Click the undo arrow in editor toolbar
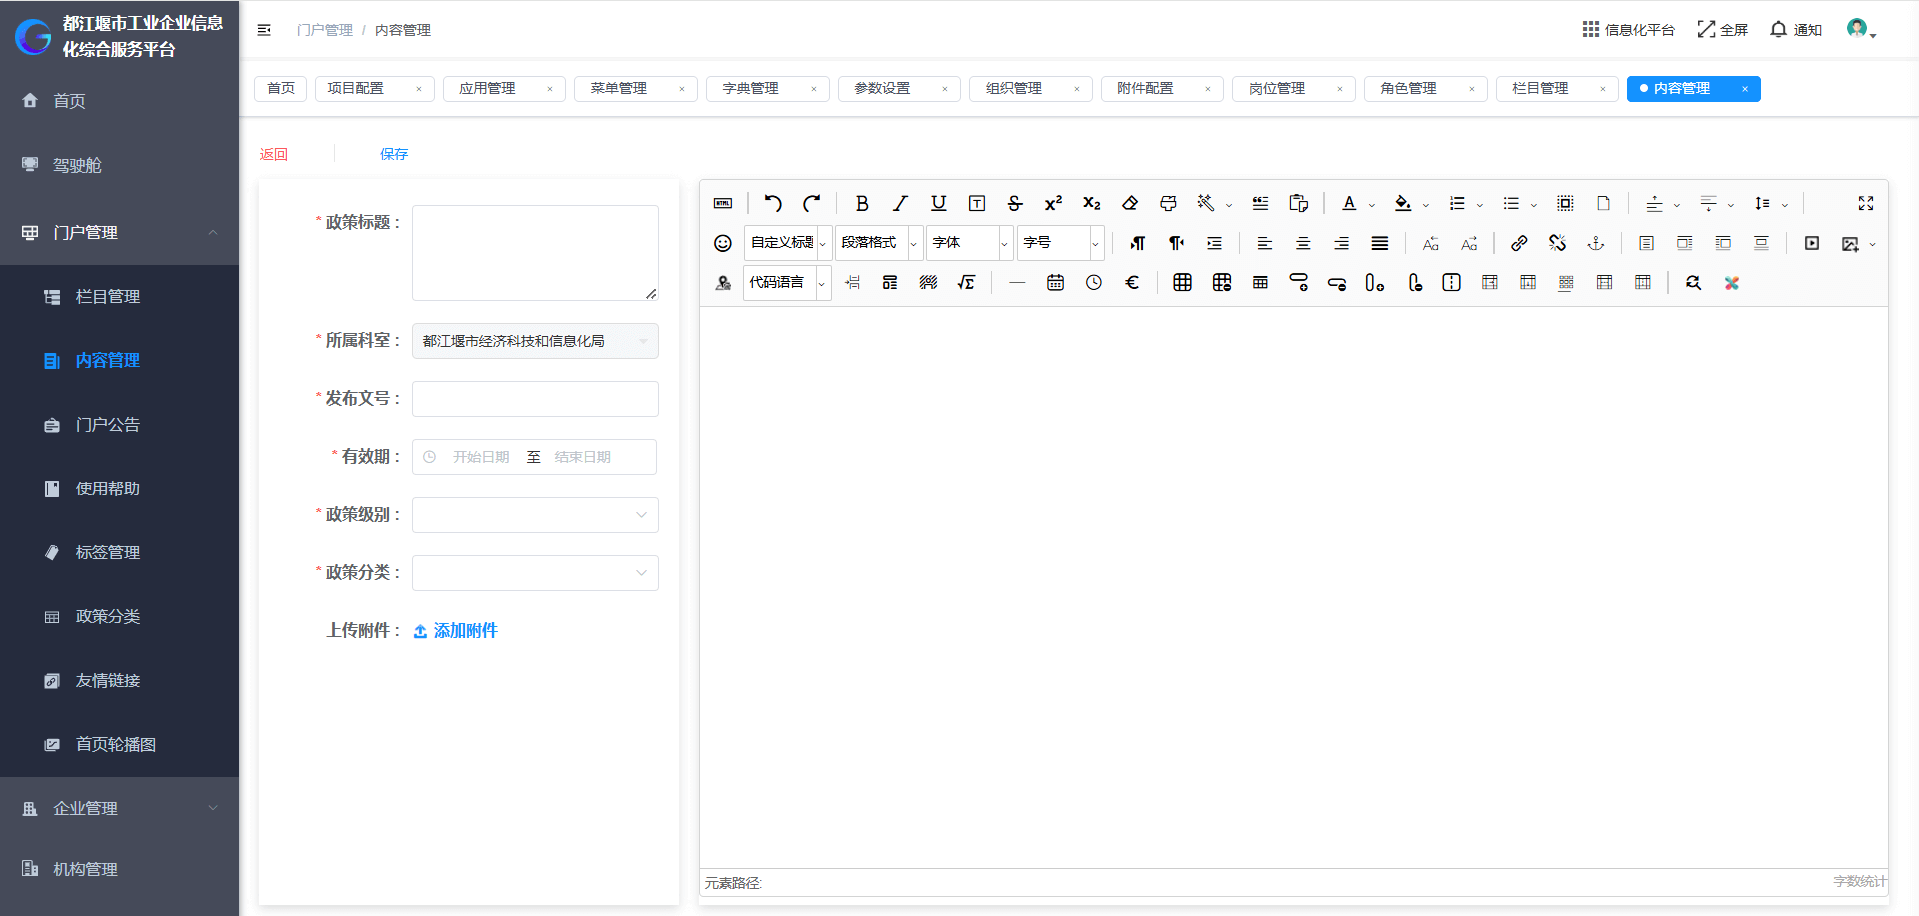This screenshot has height=916, width=1919. pyautogui.click(x=772, y=204)
